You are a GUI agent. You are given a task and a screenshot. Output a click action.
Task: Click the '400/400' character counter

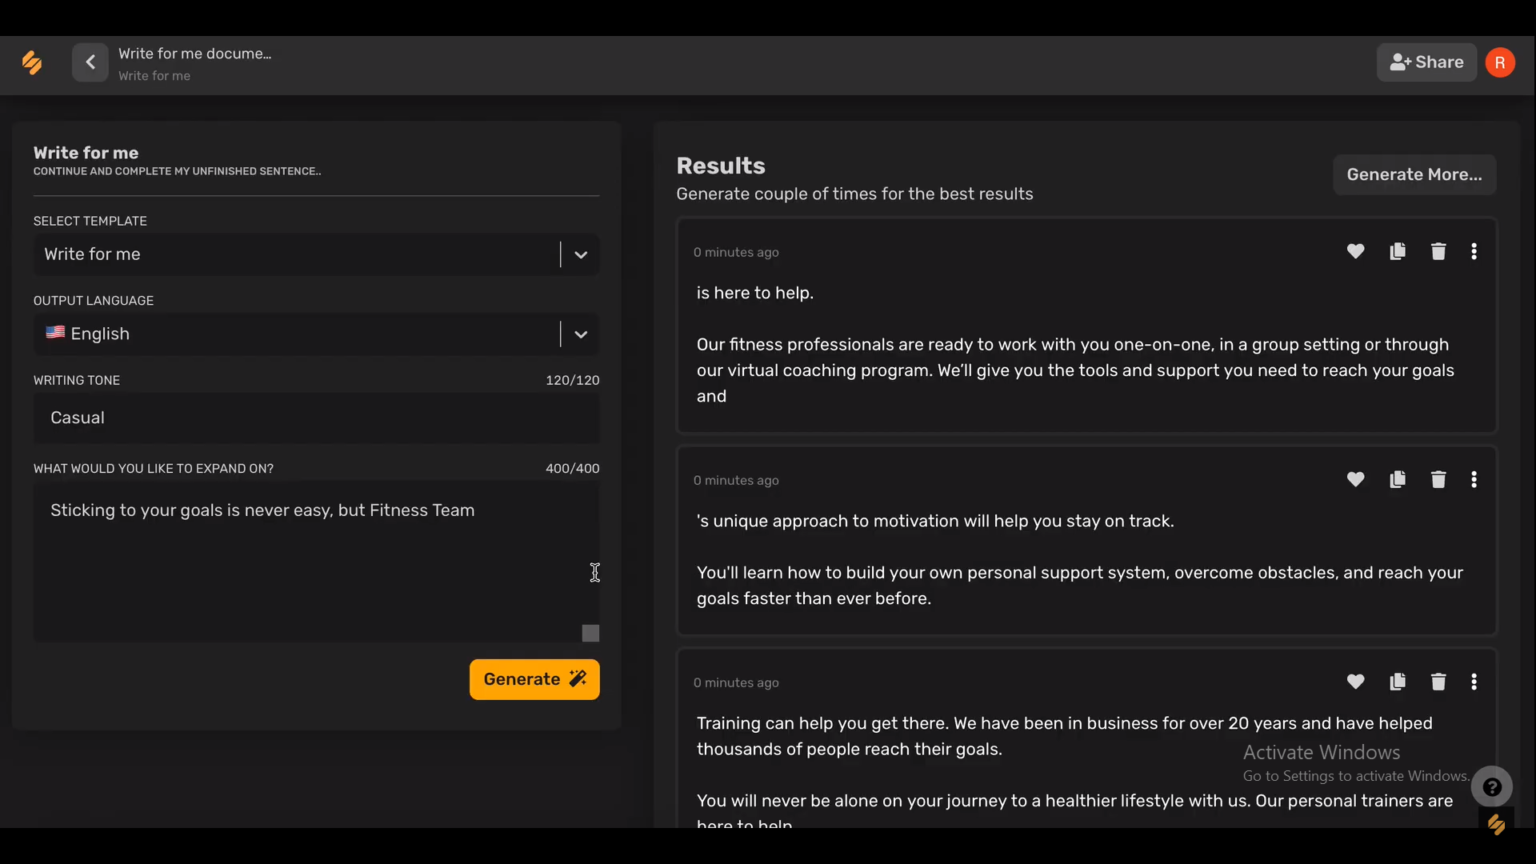coord(573,469)
